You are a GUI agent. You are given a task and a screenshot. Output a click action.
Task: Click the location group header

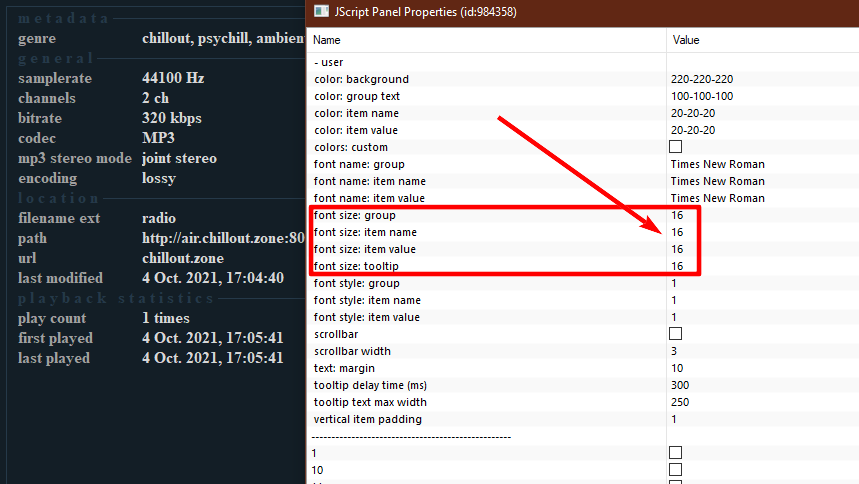point(59,198)
